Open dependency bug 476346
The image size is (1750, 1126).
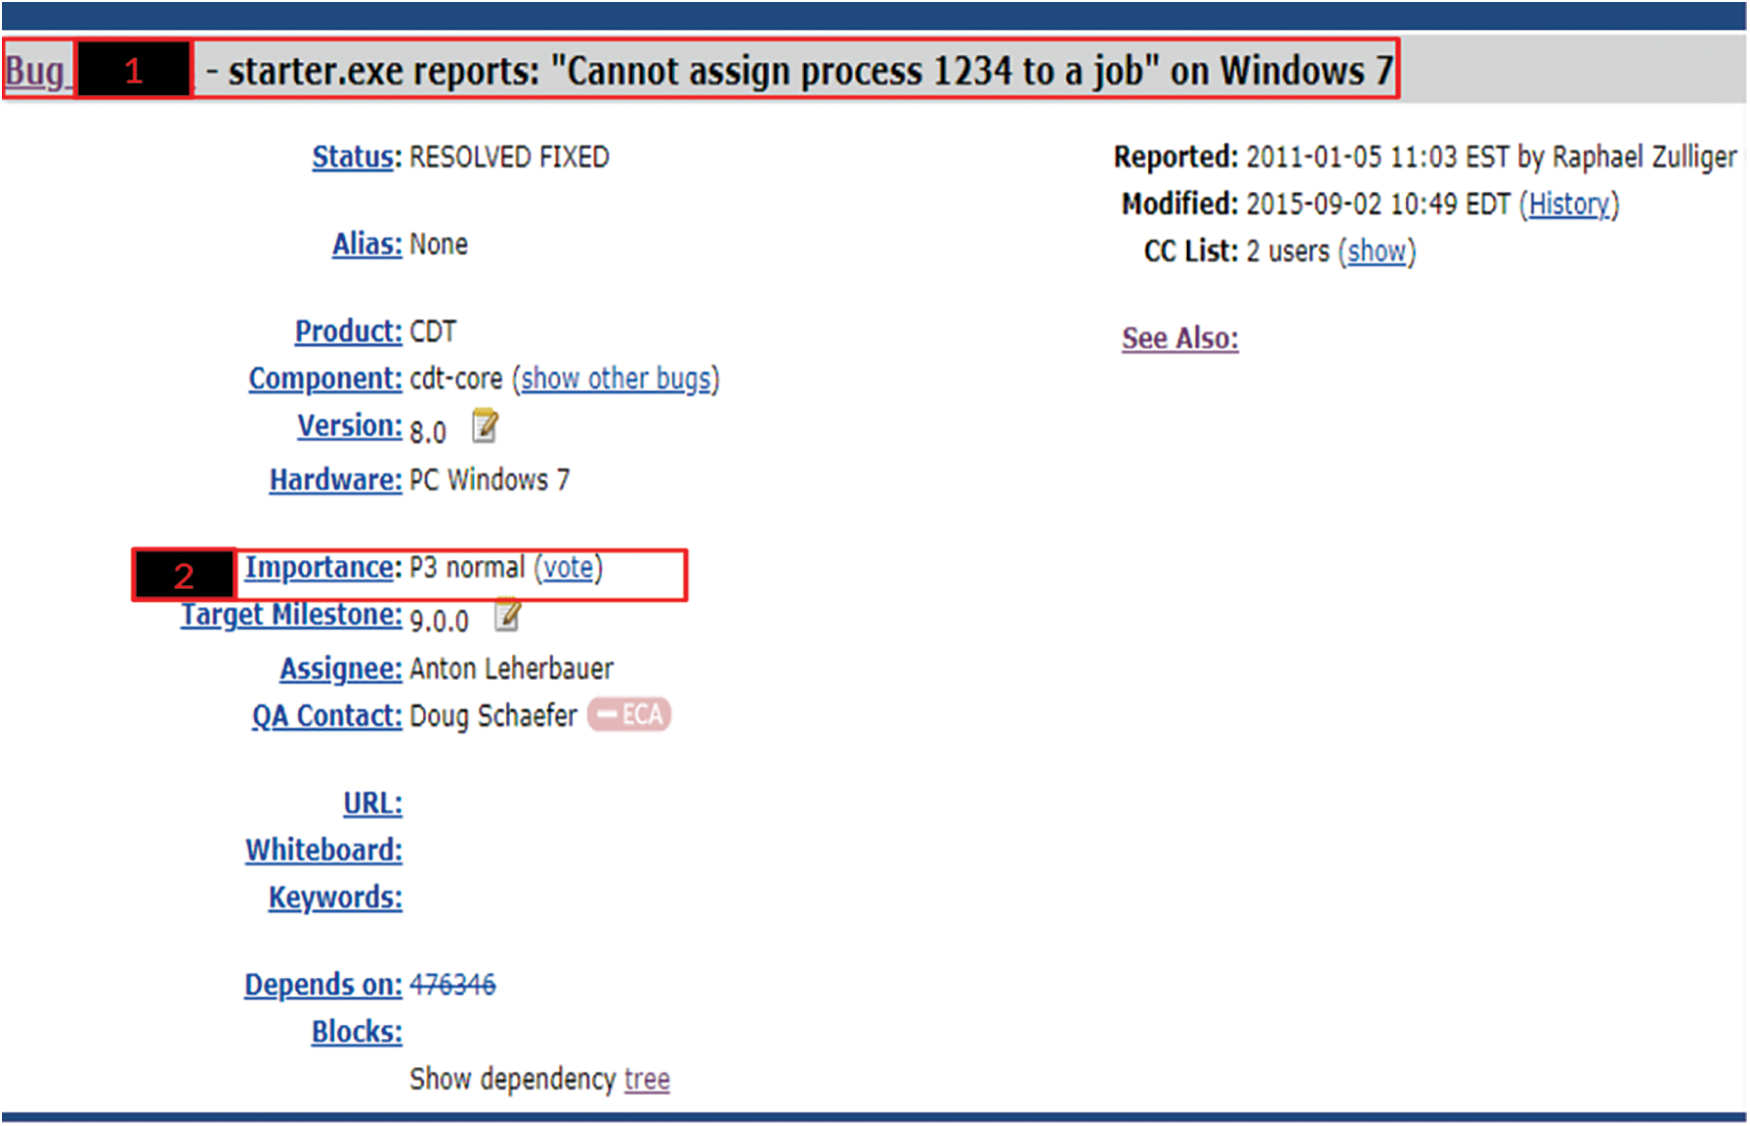pos(452,985)
